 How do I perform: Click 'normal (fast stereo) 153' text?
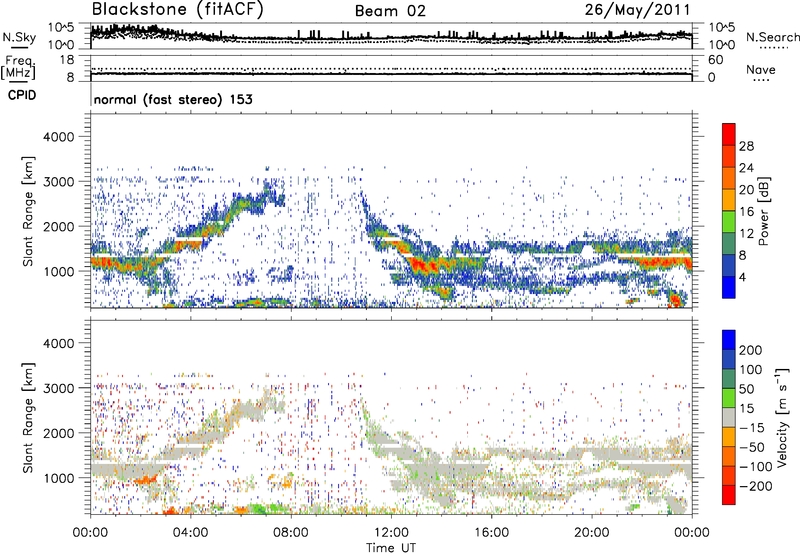(173, 99)
